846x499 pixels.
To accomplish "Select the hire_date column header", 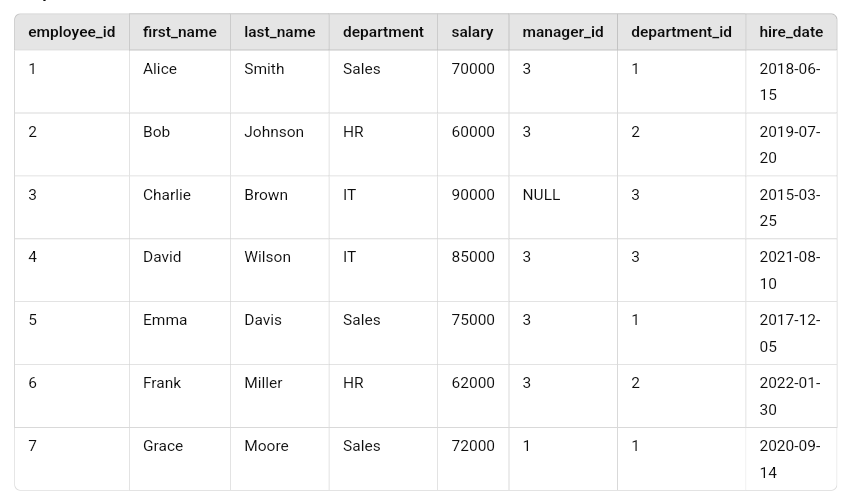I will coord(790,32).
